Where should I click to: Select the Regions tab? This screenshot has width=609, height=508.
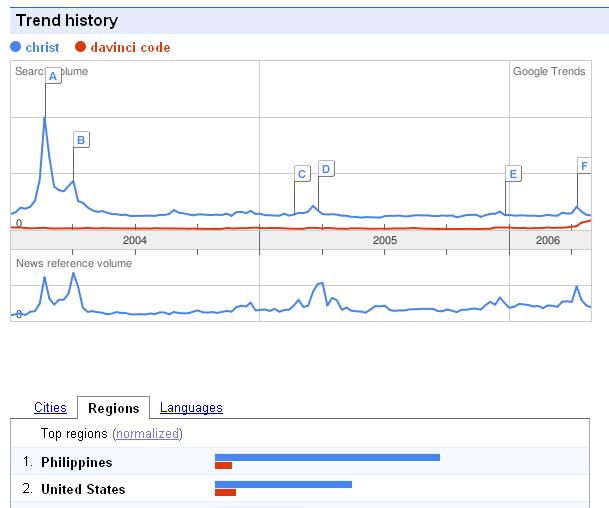pyautogui.click(x=113, y=408)
